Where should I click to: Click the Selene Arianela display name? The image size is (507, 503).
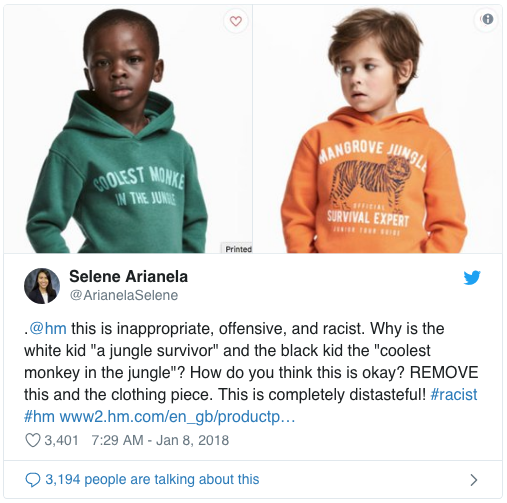tap(128, 276)
